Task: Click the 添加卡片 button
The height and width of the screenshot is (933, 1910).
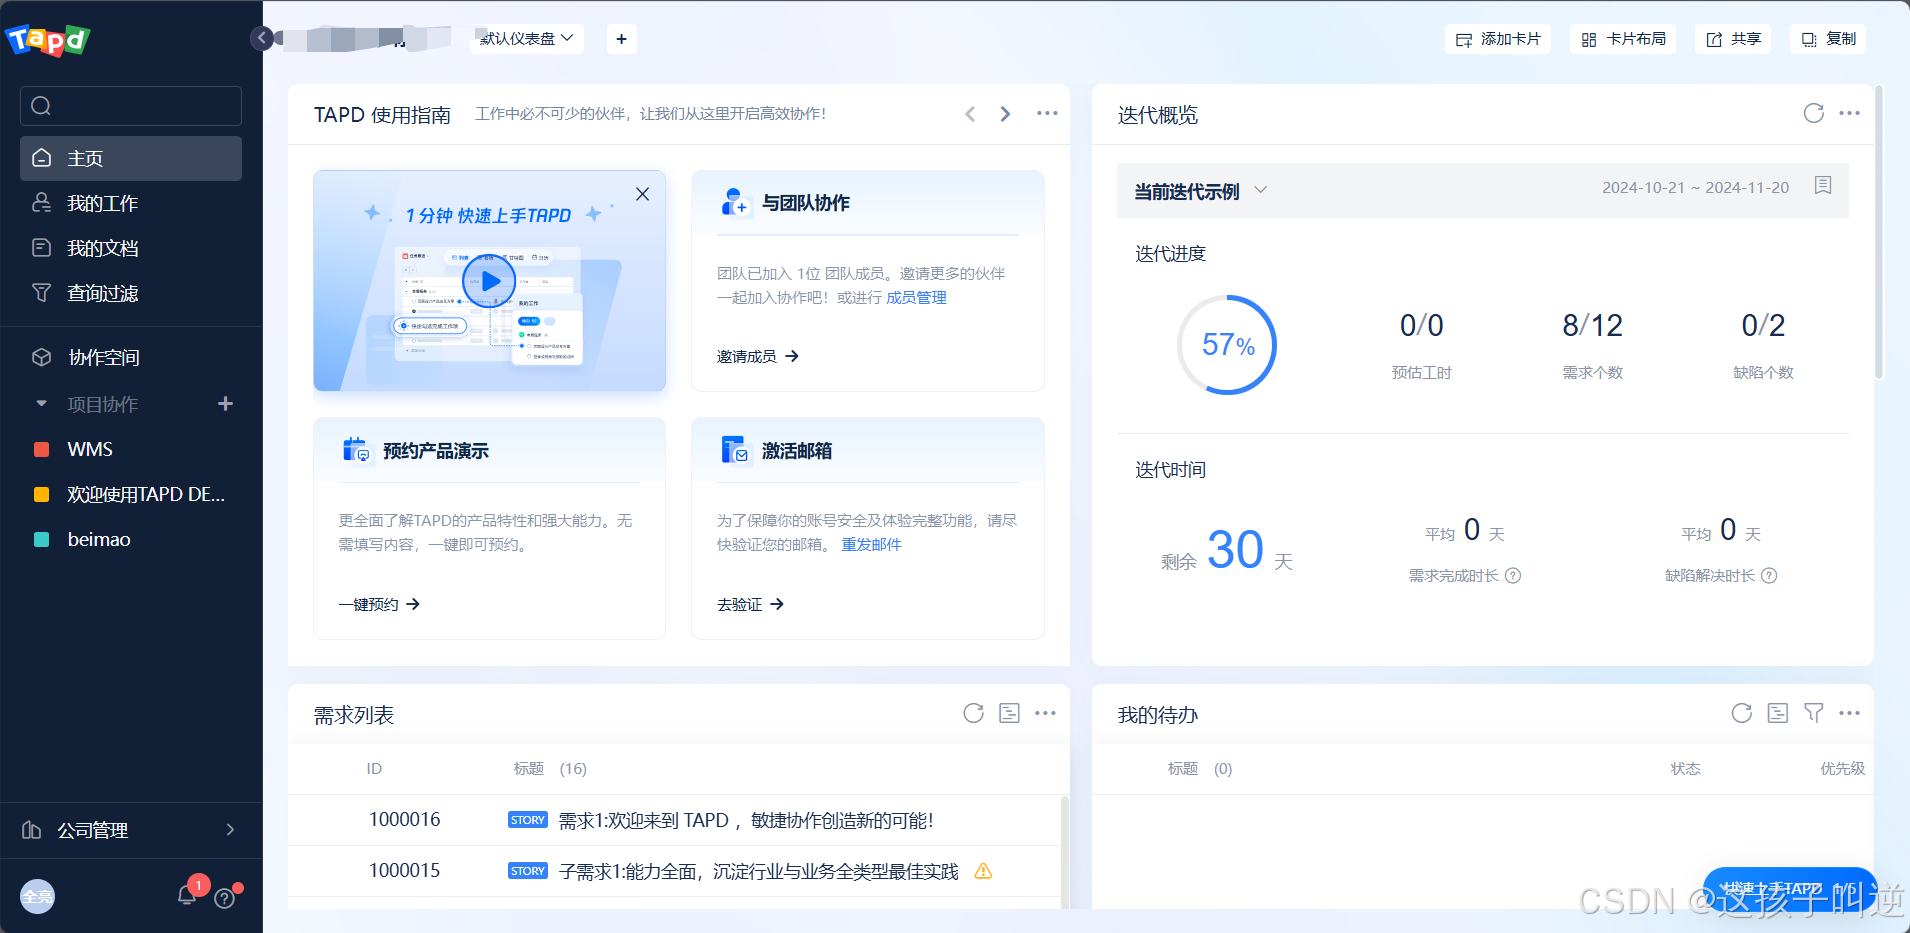Action: point(1498,39)
